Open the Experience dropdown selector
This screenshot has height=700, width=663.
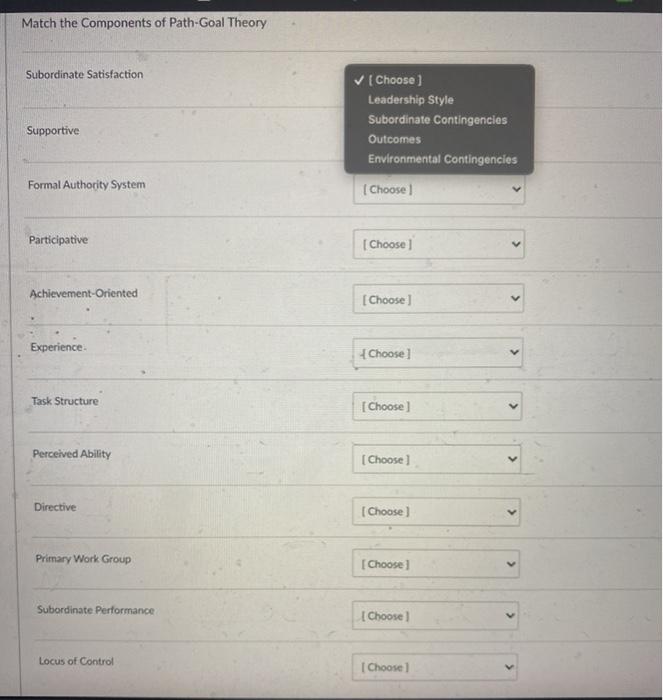[x=438, y=353]
